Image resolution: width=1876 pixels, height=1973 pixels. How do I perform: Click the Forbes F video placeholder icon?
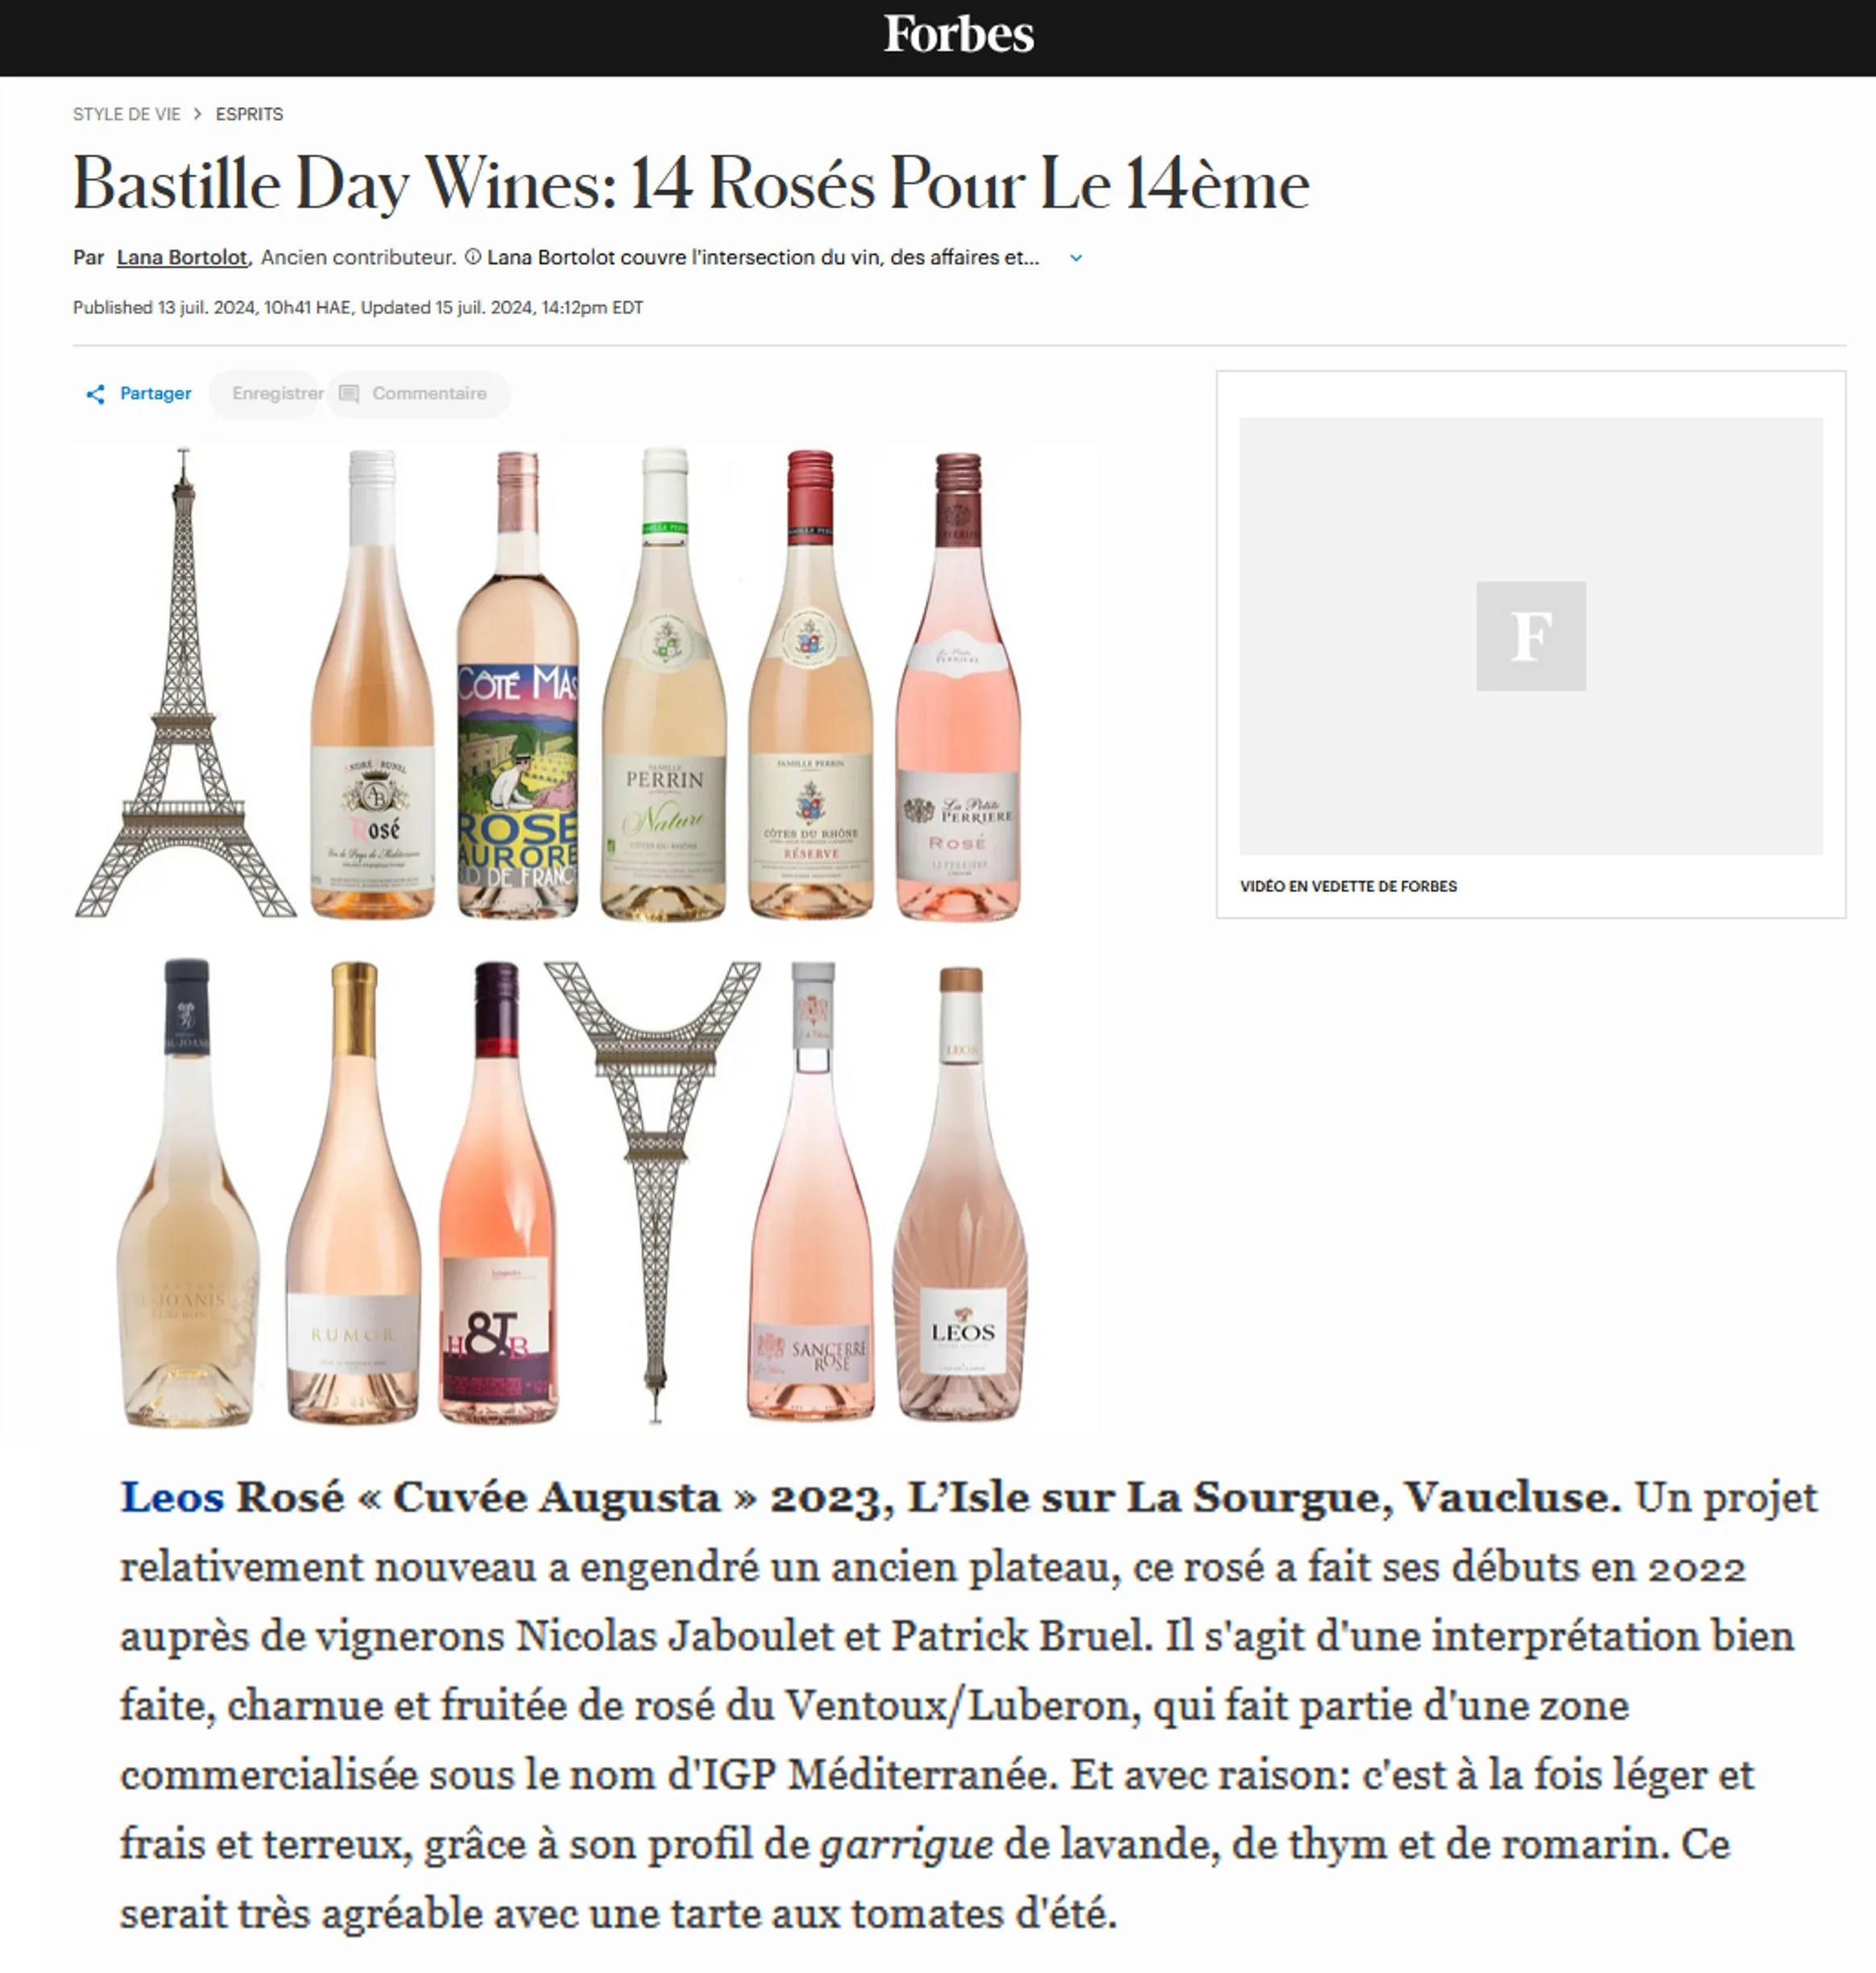pos(1530,635)
